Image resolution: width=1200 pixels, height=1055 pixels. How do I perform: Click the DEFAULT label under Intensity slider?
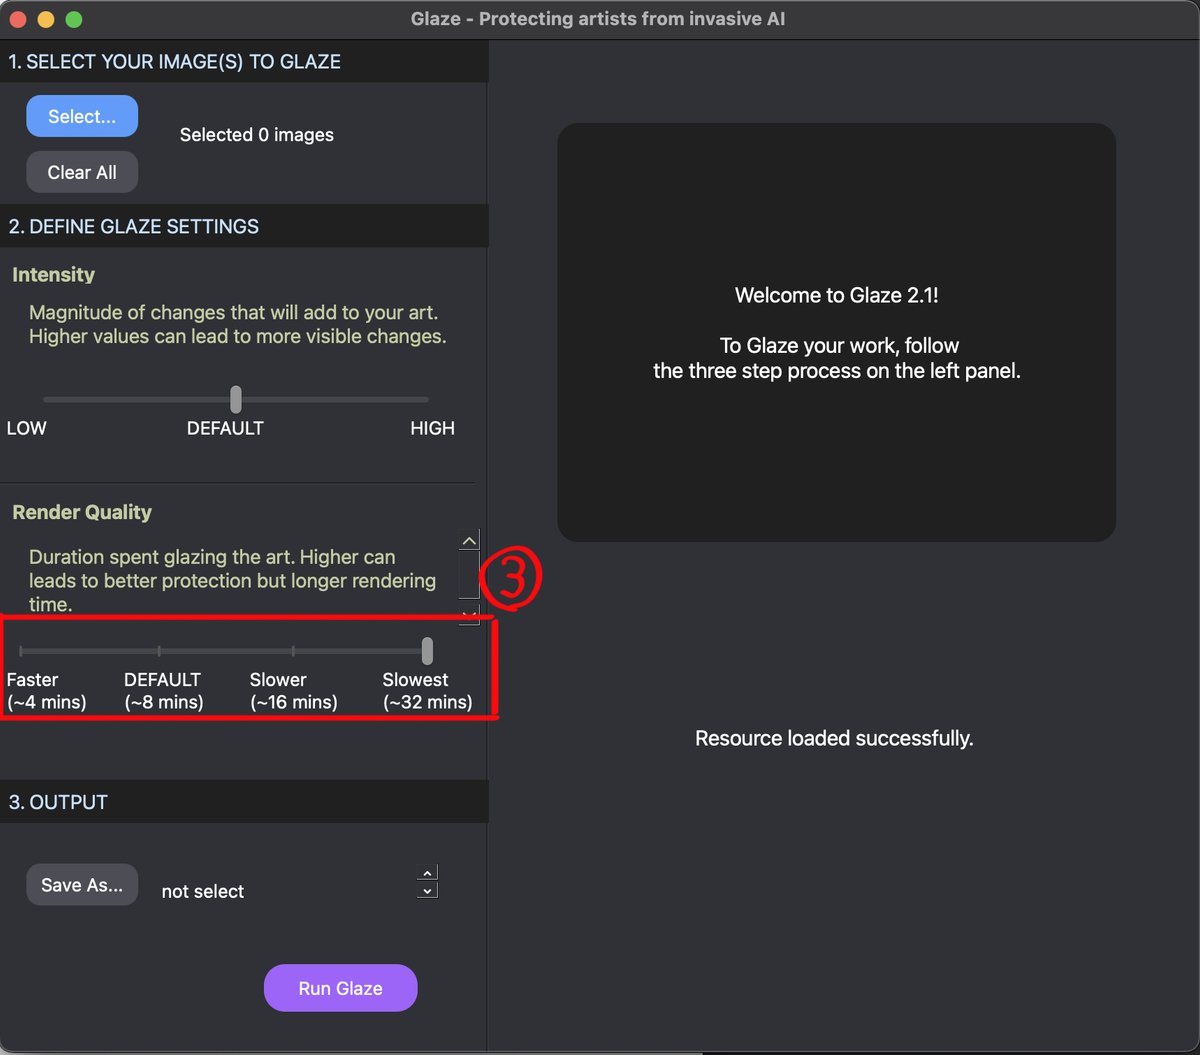225,428
